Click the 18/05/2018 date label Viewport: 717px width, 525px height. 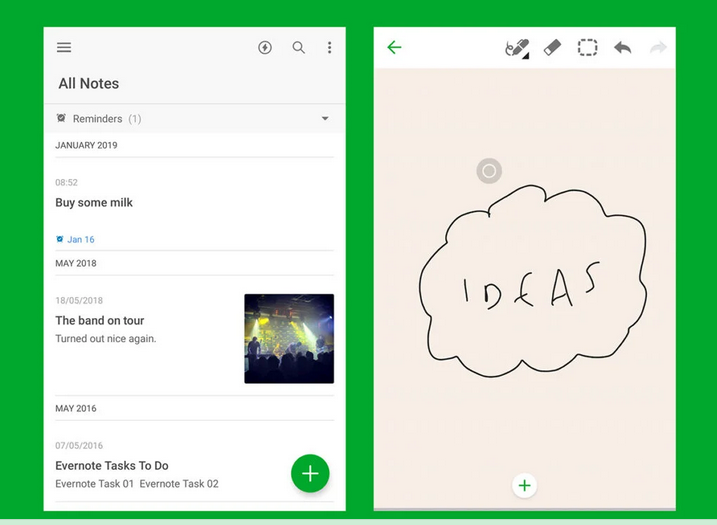click(x=79, y=300)
